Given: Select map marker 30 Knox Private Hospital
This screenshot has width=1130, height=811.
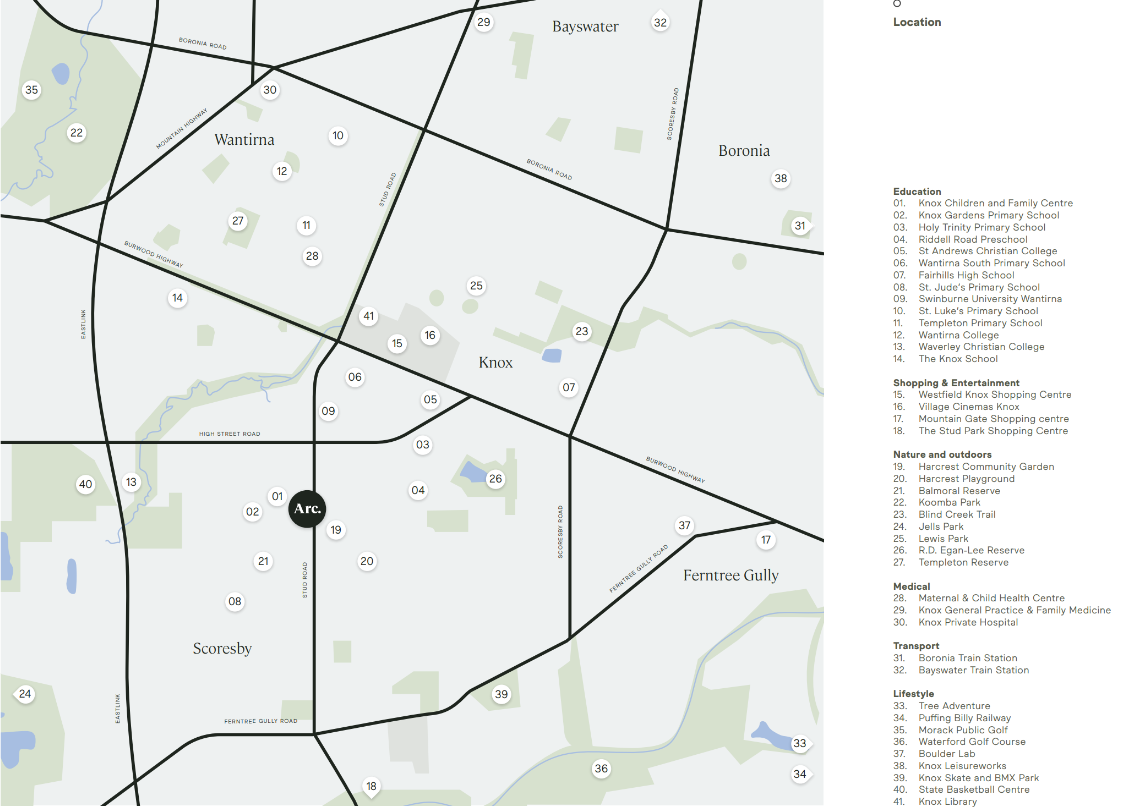Looking at the screenshot, I should point(270,90).
